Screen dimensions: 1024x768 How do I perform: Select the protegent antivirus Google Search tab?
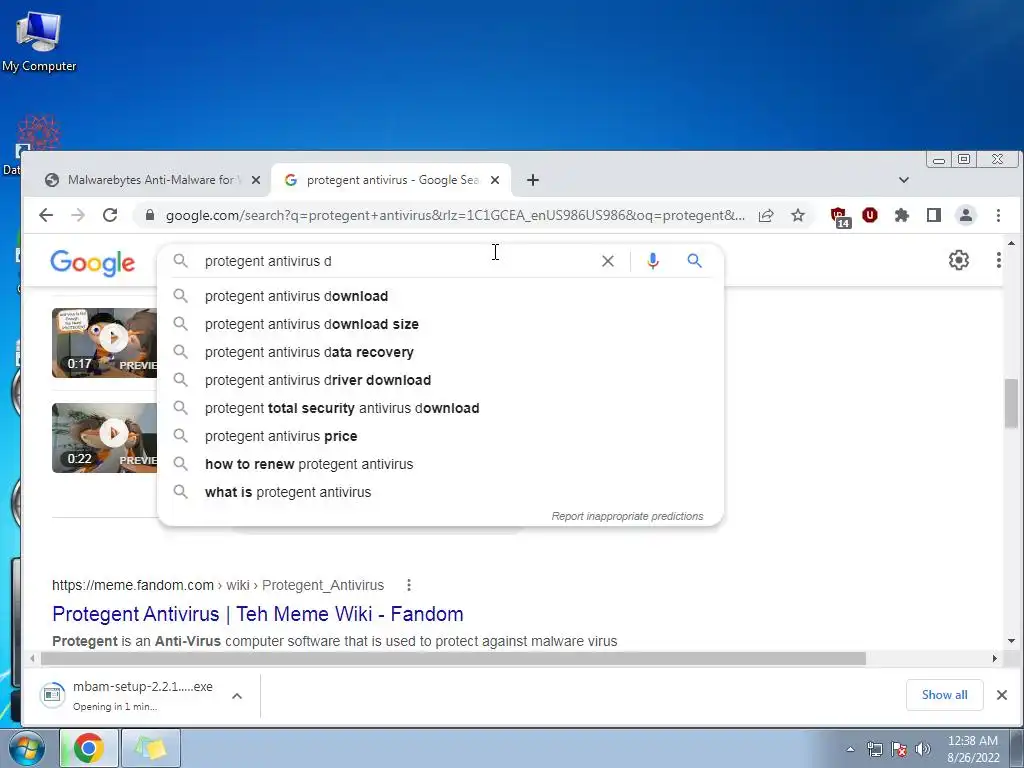coord(391,180)
